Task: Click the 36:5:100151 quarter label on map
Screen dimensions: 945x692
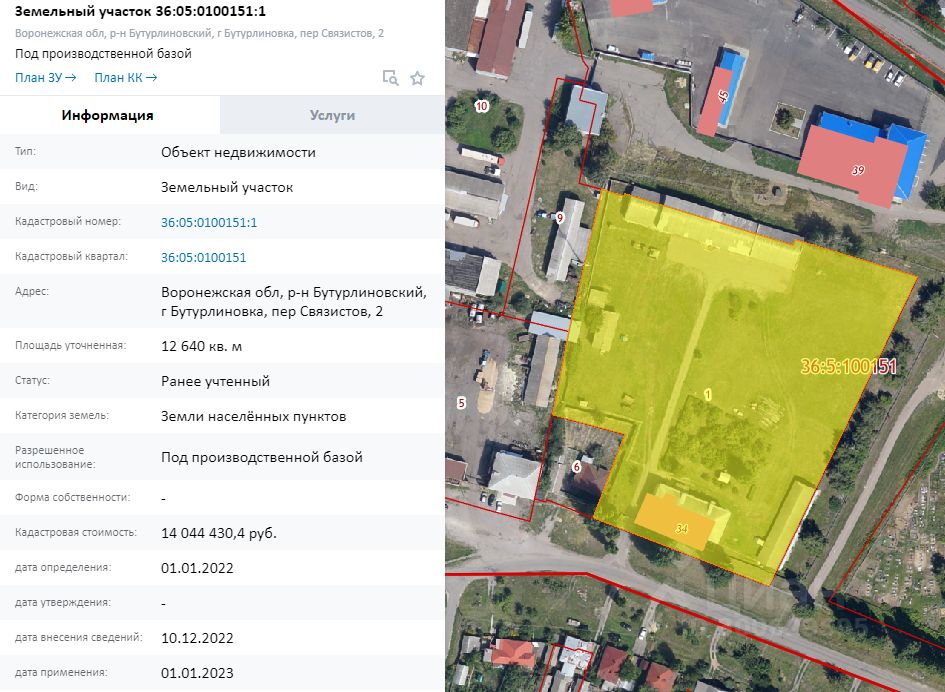Action: point(848,367)
